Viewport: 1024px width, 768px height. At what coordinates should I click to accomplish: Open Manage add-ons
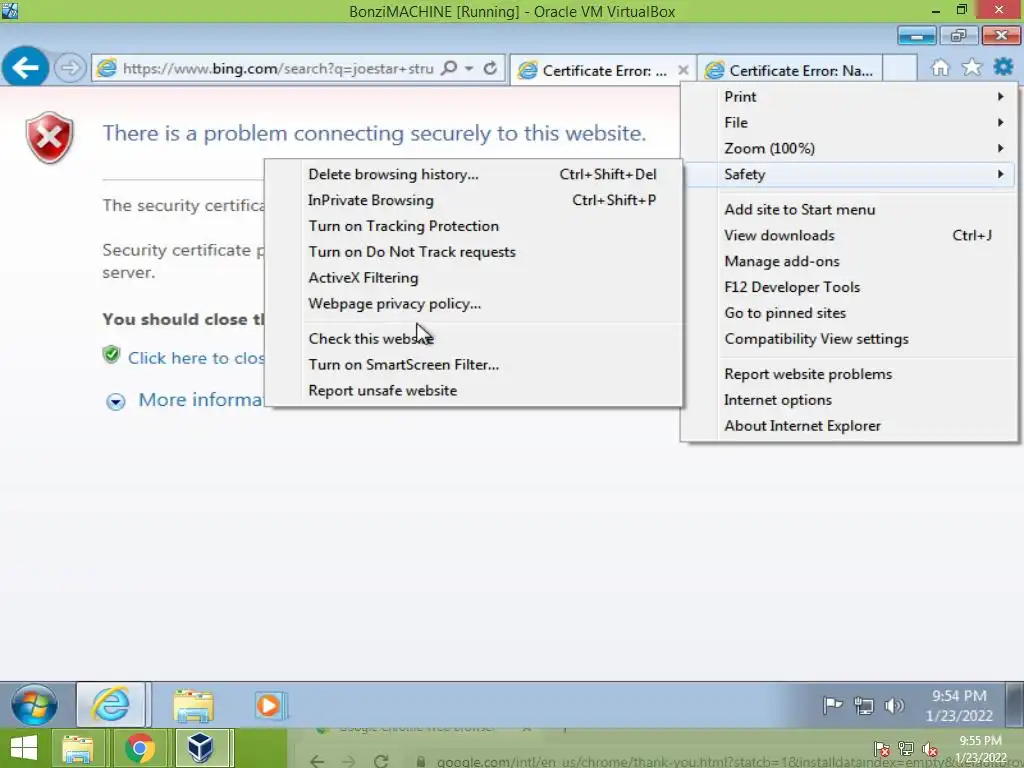(x=849, y=261)
